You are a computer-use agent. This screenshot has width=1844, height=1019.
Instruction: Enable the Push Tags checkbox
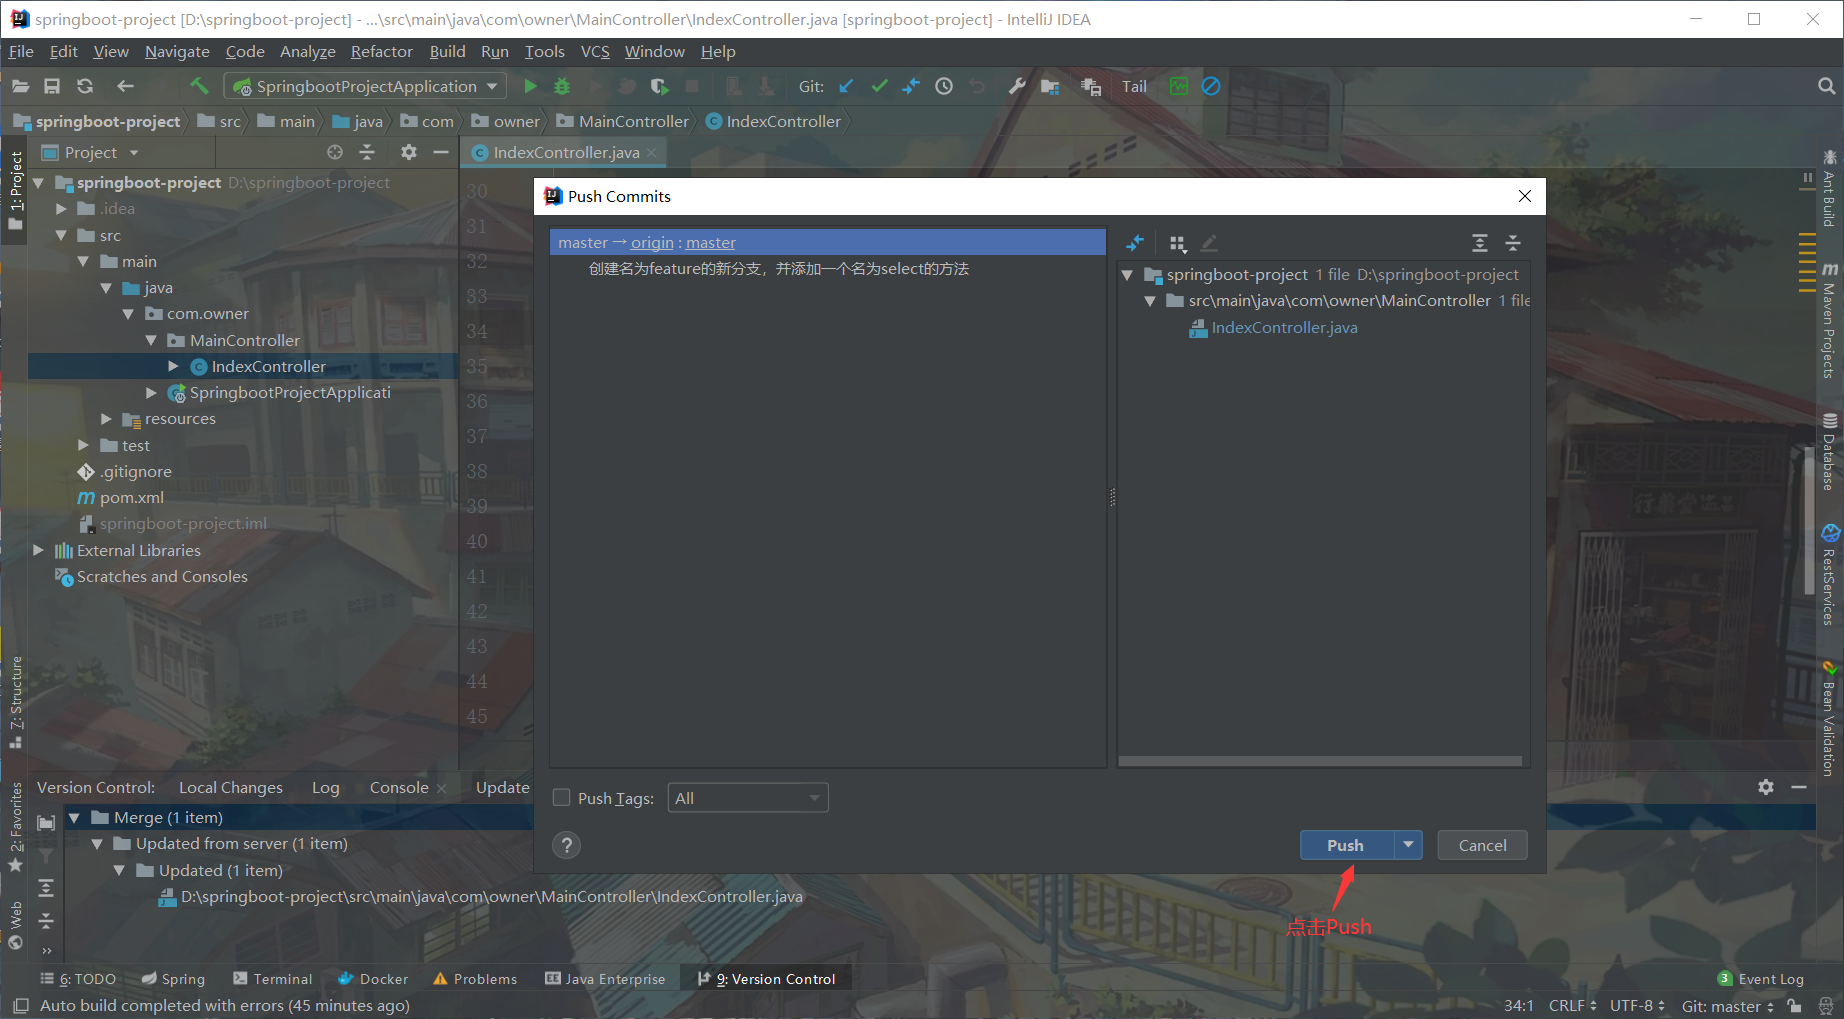pos(562,797)
